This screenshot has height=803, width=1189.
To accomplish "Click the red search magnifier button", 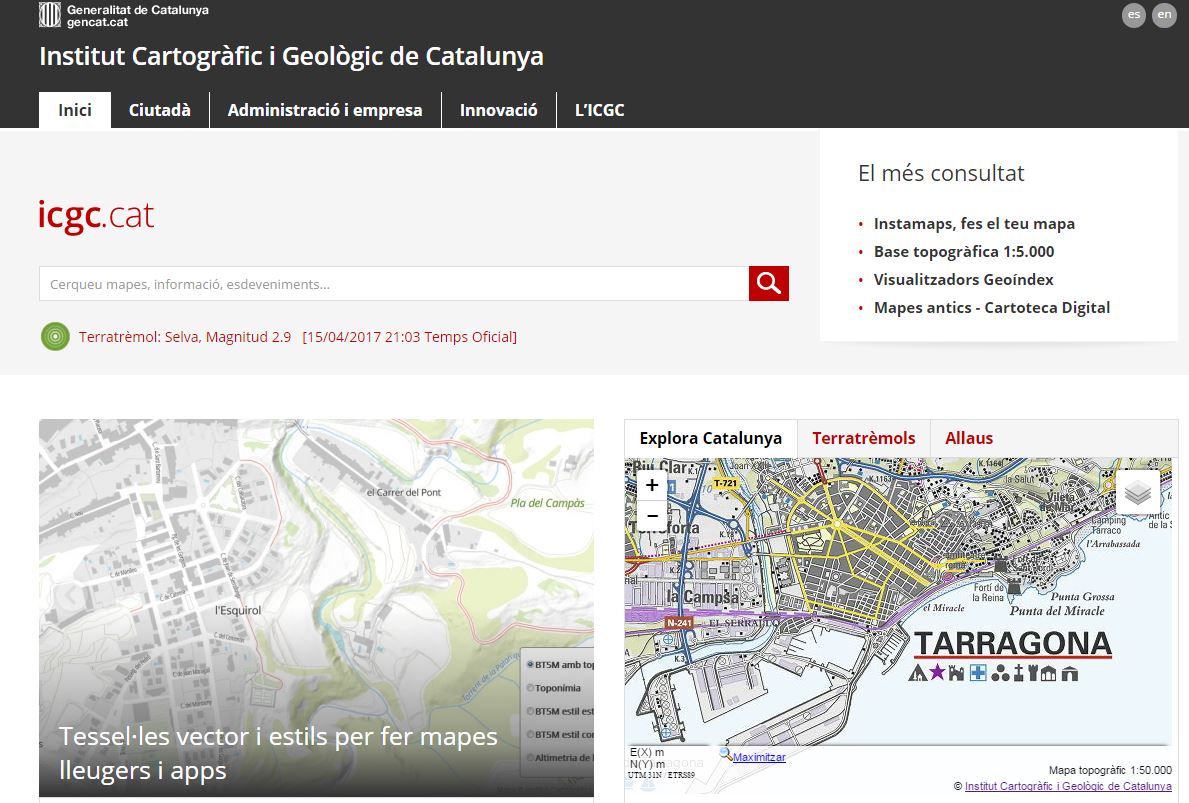I will 769,284.
